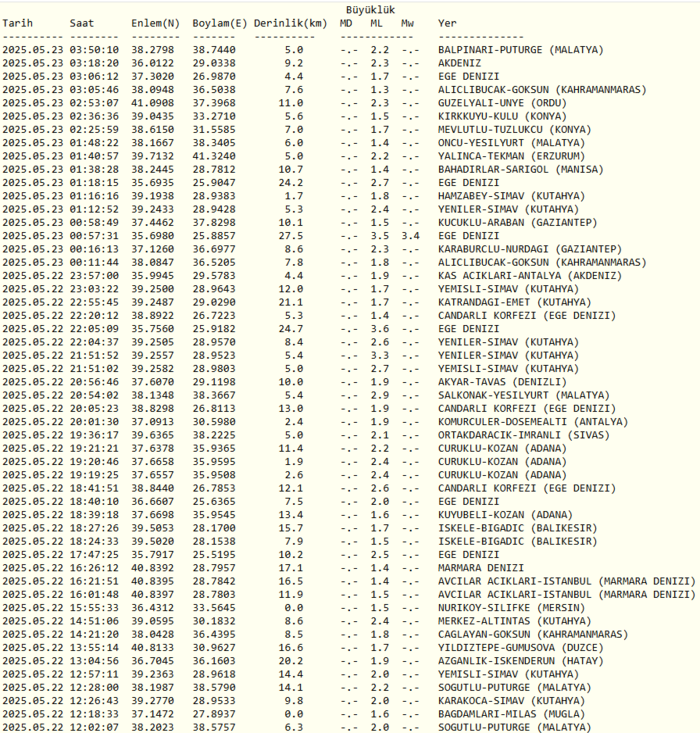This screenshot has width=700, height=733.
Task: Click depth value 27.5
Action: [290, 236]
